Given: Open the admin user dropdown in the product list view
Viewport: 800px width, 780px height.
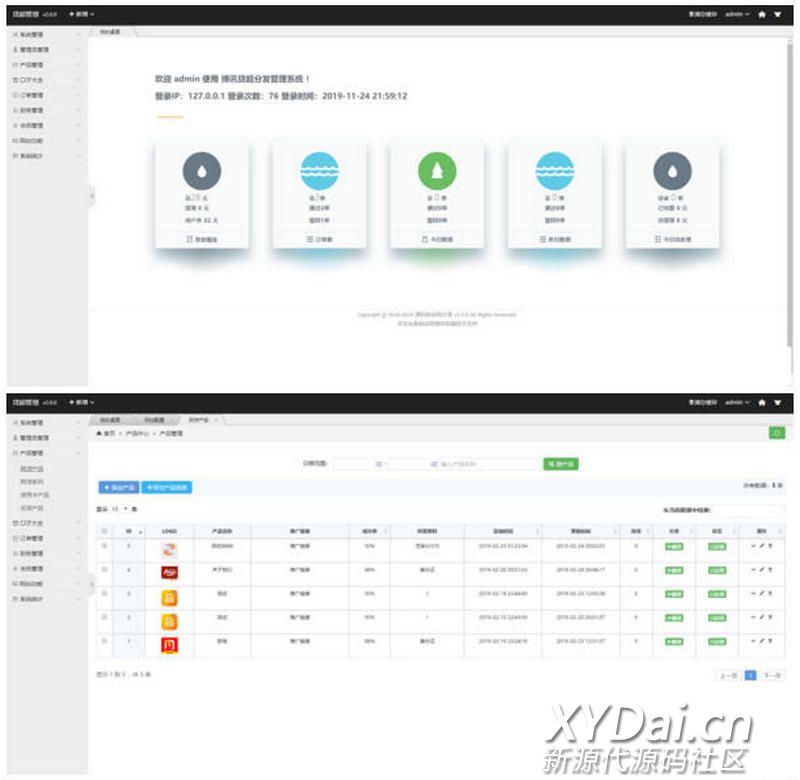Looking at the screenshot, I should coord(737,402).
